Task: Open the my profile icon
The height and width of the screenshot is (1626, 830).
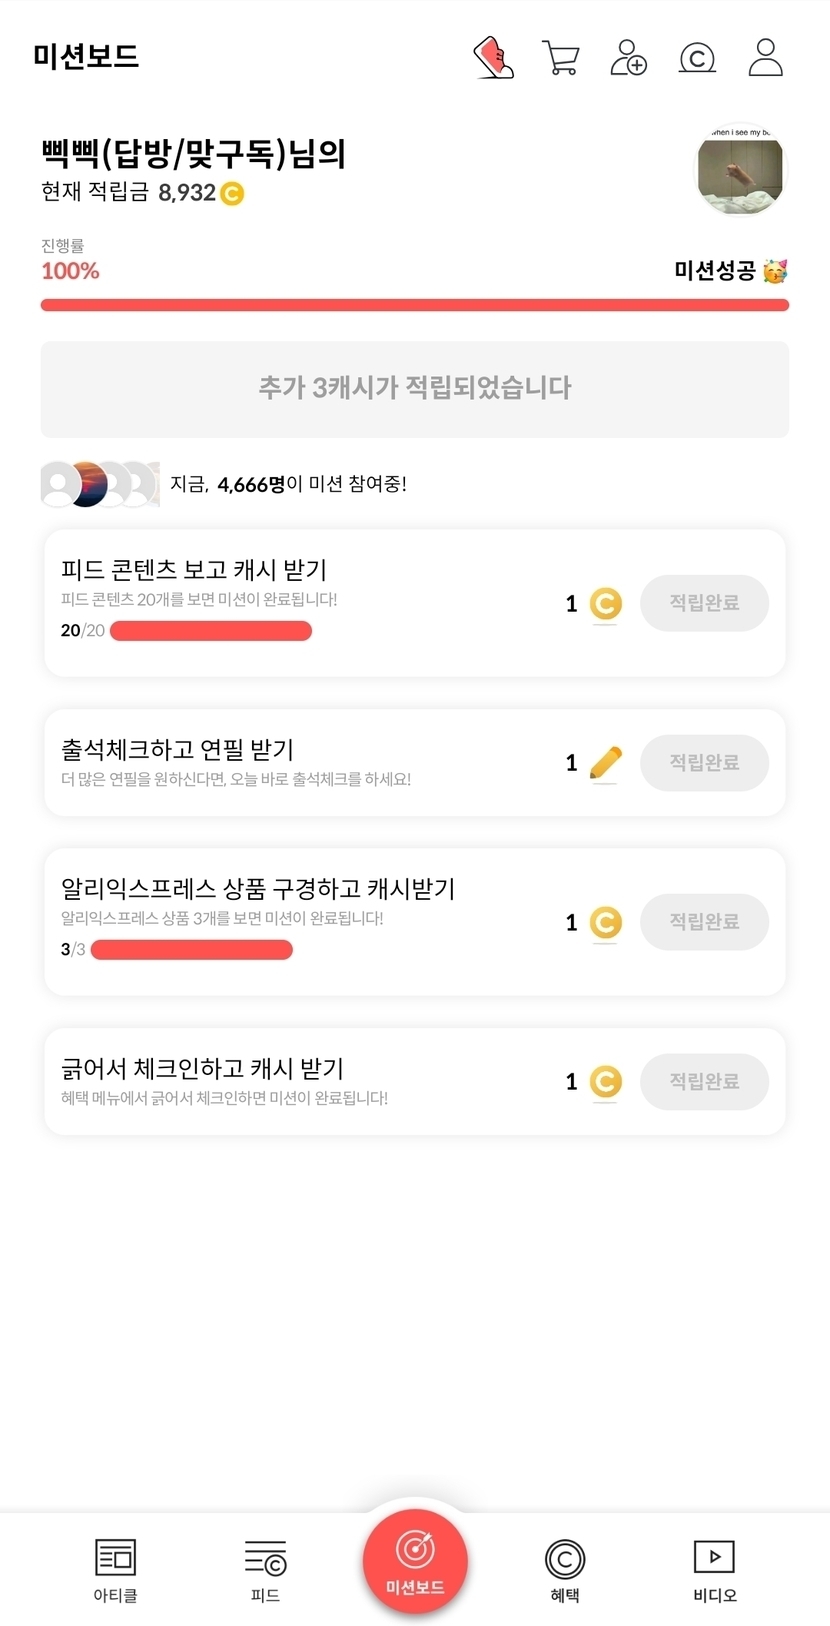Action: (x=766, y=58)
